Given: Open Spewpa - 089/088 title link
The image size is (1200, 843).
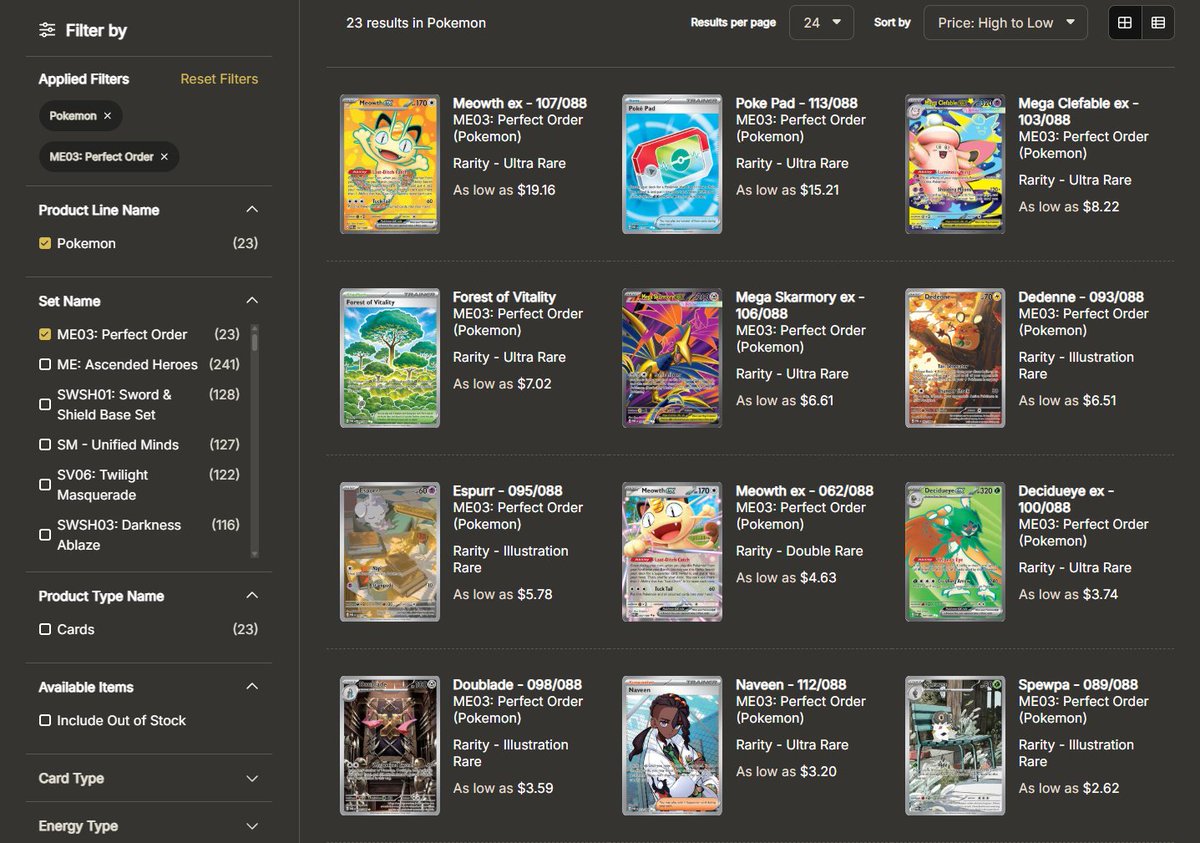Looking at the screenshot, I should point(1078,685).
